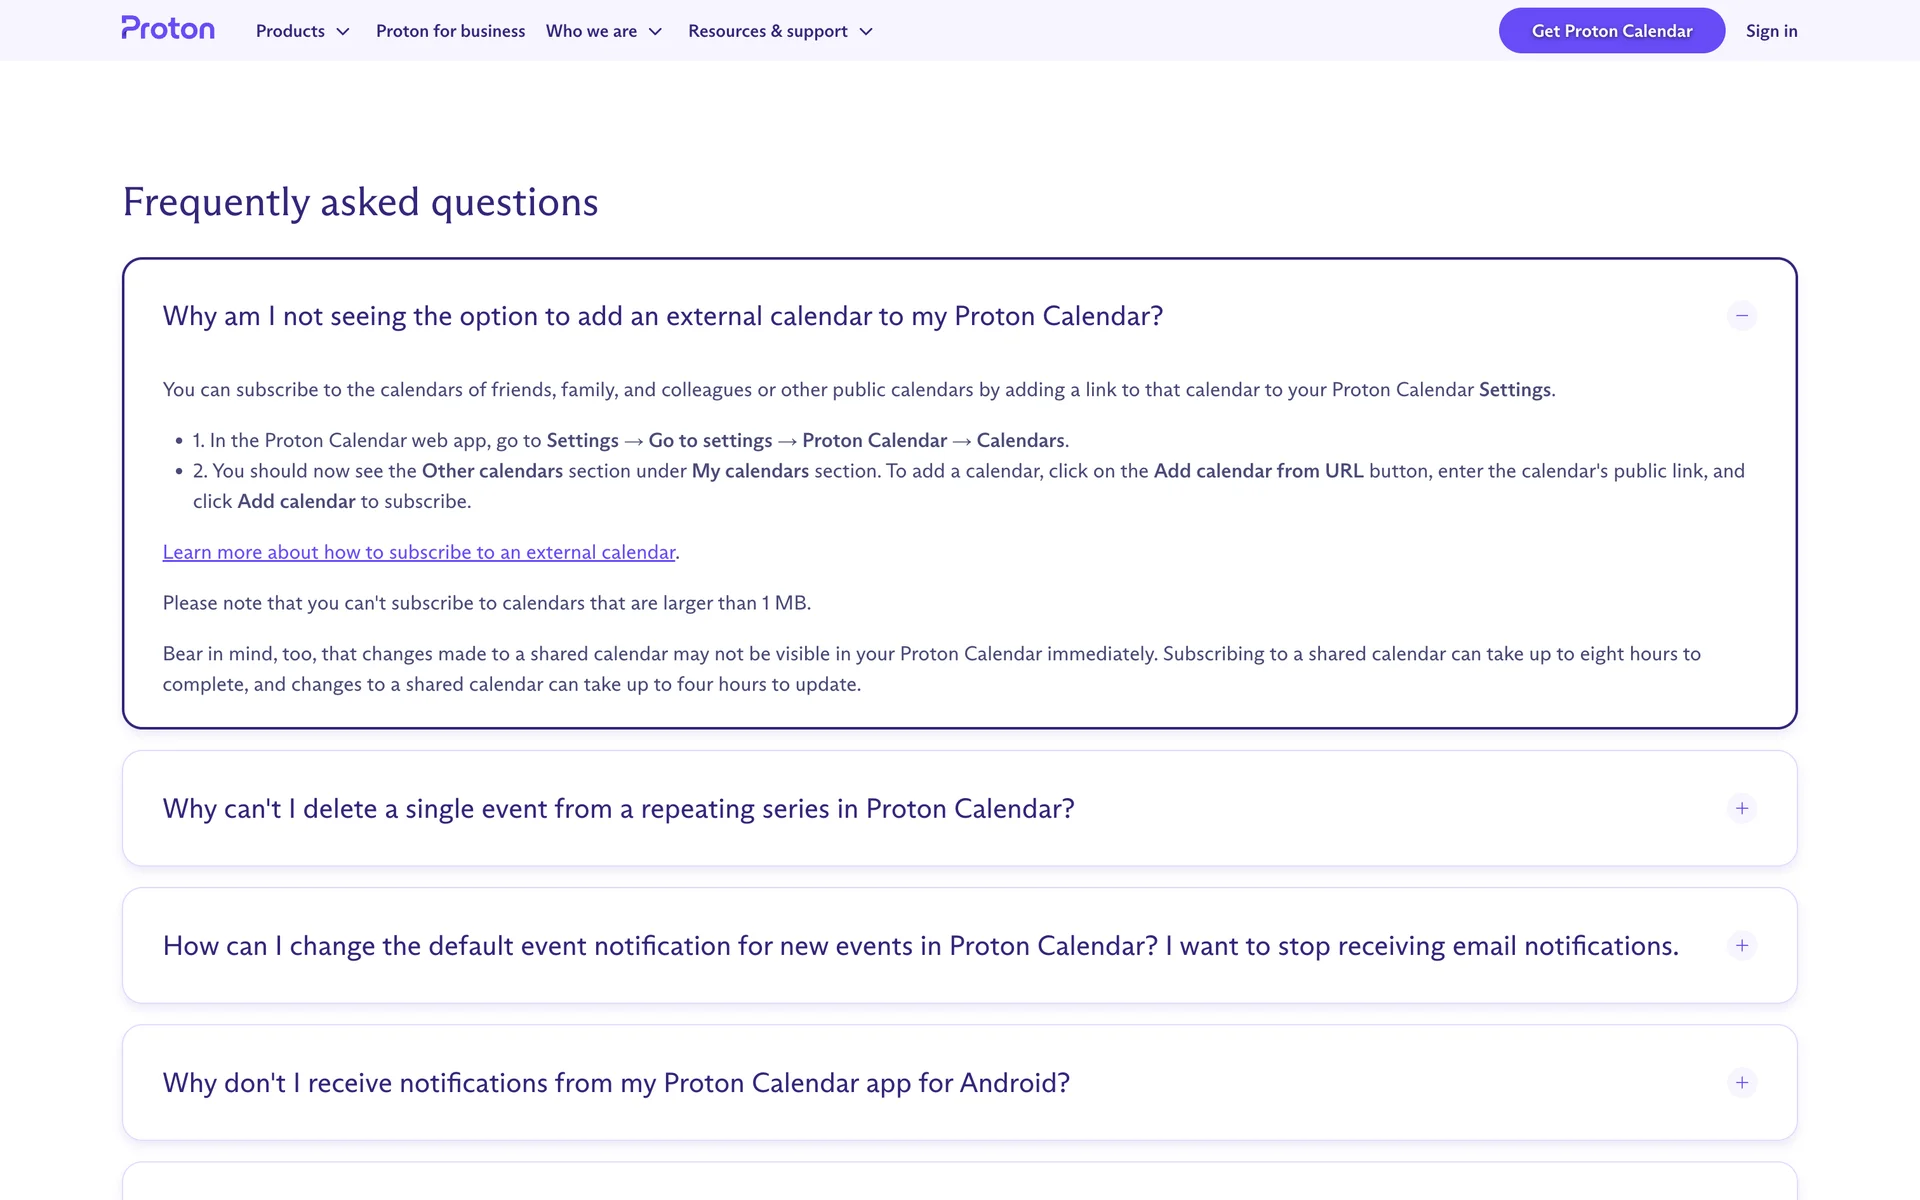The image size is (1920, 1200).
Task: Expand the default event notification question
Action: pyautogui.click(x=920, y=946)
